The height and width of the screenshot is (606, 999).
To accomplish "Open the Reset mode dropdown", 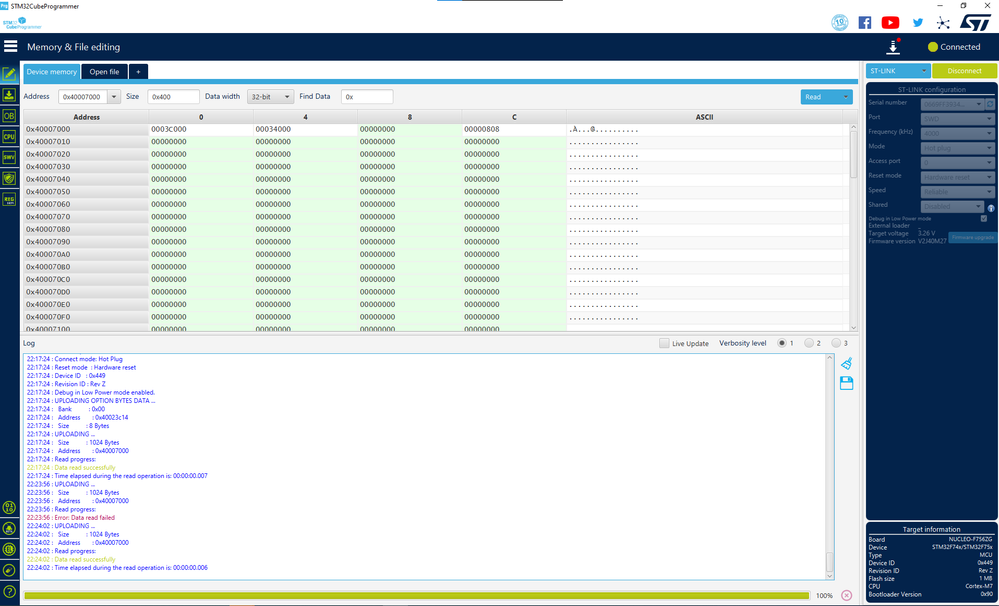I will (957, 177).
